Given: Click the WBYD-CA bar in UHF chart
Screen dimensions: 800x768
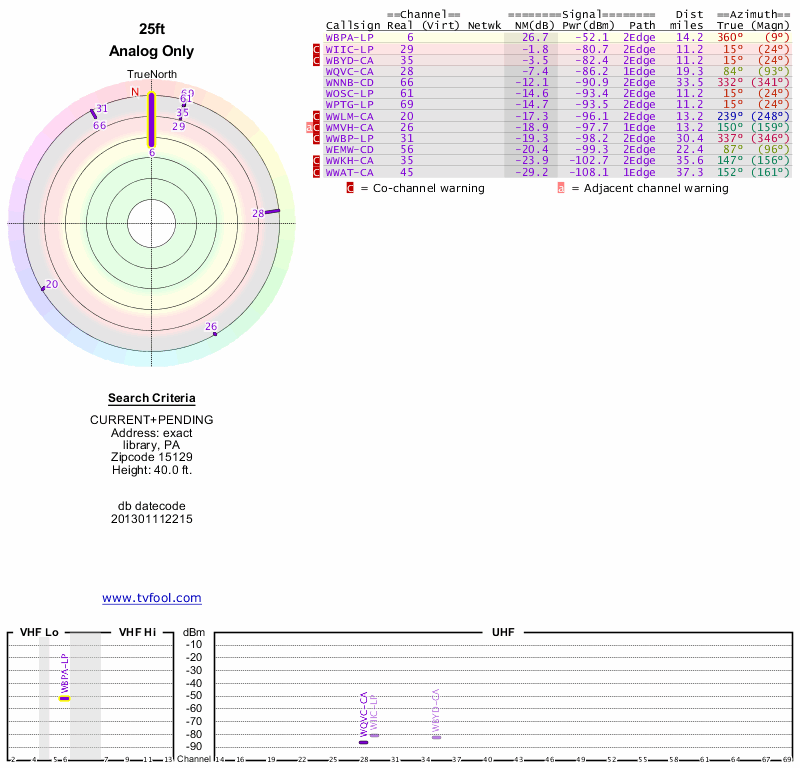Looking at the screenshot, I should click(x=436, y=736).
